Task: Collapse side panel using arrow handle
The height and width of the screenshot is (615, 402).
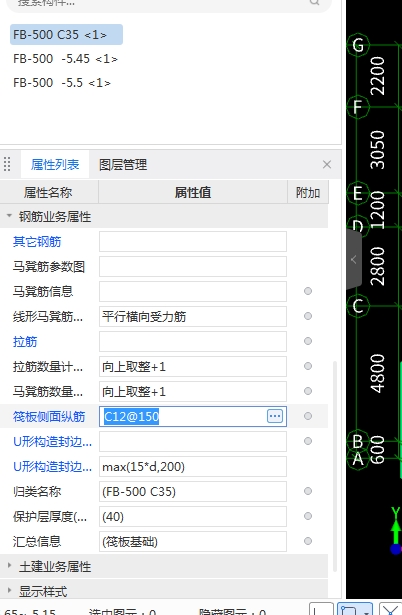Action: click(354, 259)
